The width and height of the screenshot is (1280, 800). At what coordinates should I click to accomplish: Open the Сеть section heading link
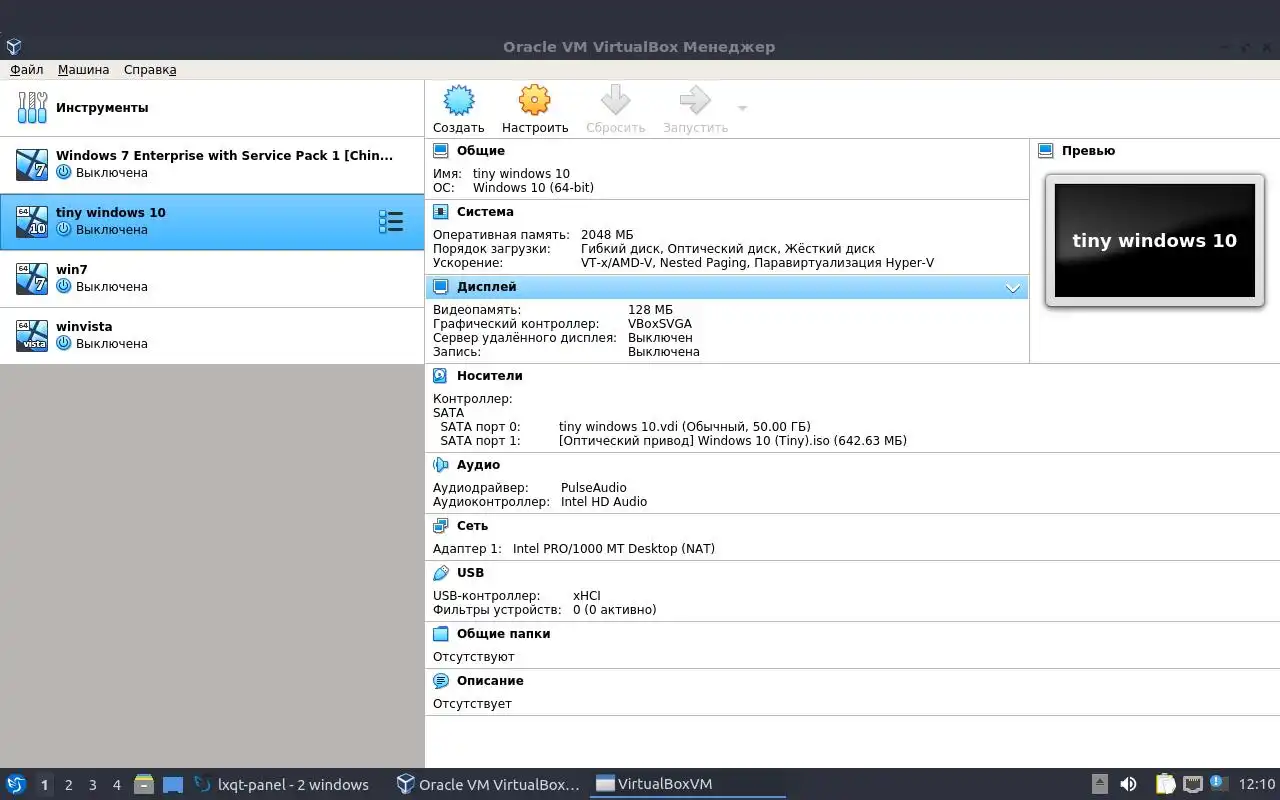[x=472, y=526]
